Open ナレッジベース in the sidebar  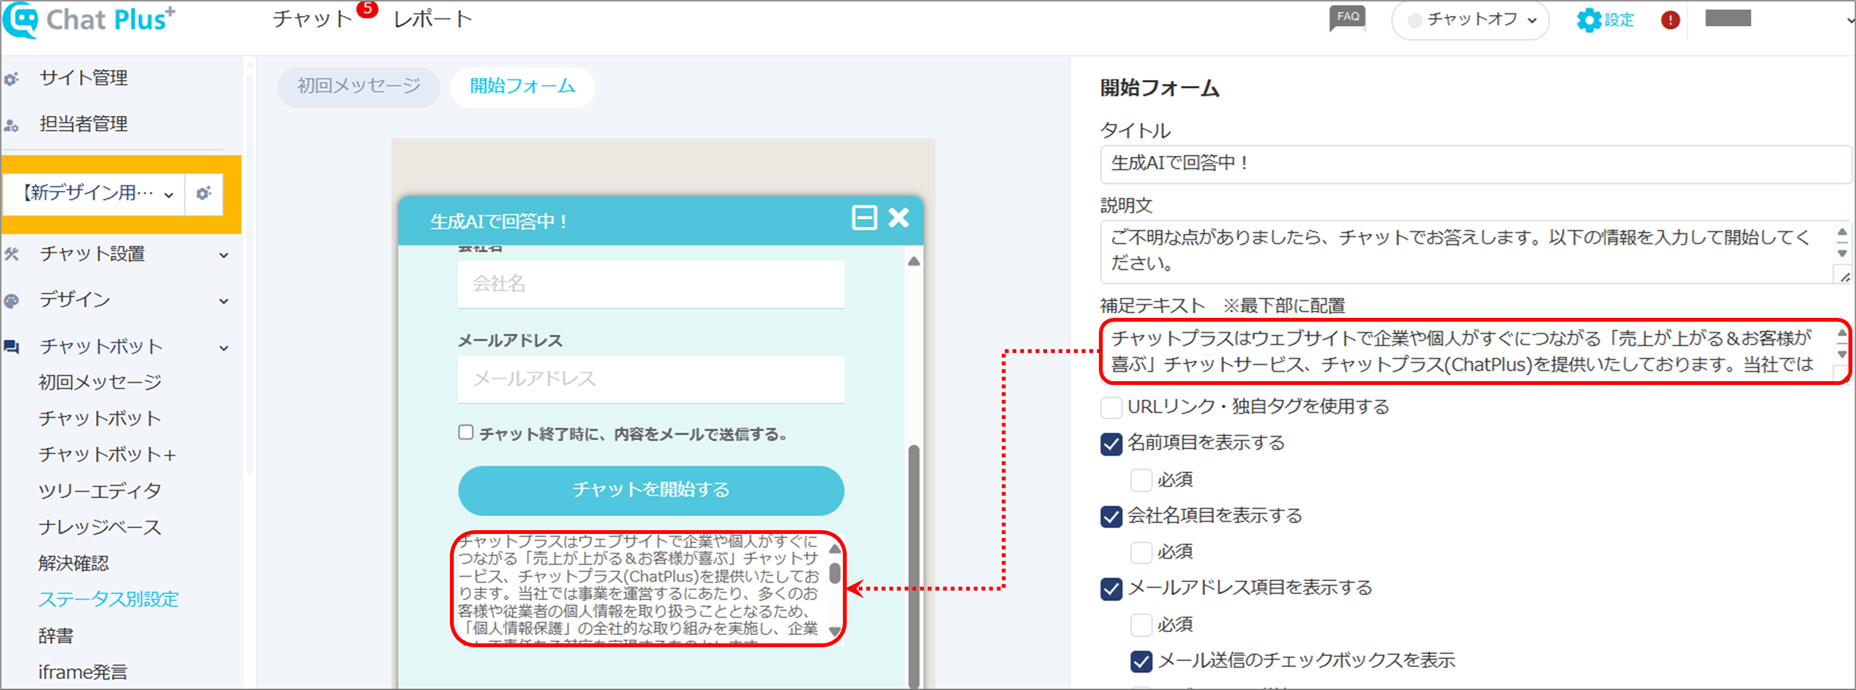click(100, 527)
